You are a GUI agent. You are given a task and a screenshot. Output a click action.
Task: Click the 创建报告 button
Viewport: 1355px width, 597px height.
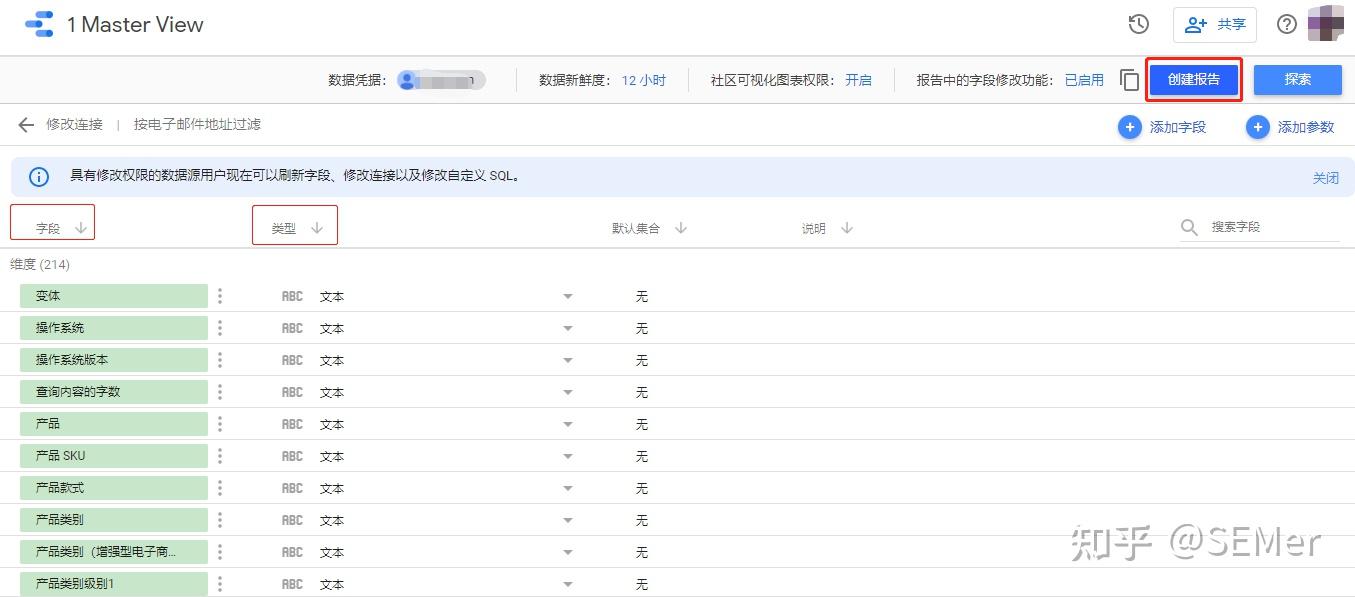pos(1194,80)
